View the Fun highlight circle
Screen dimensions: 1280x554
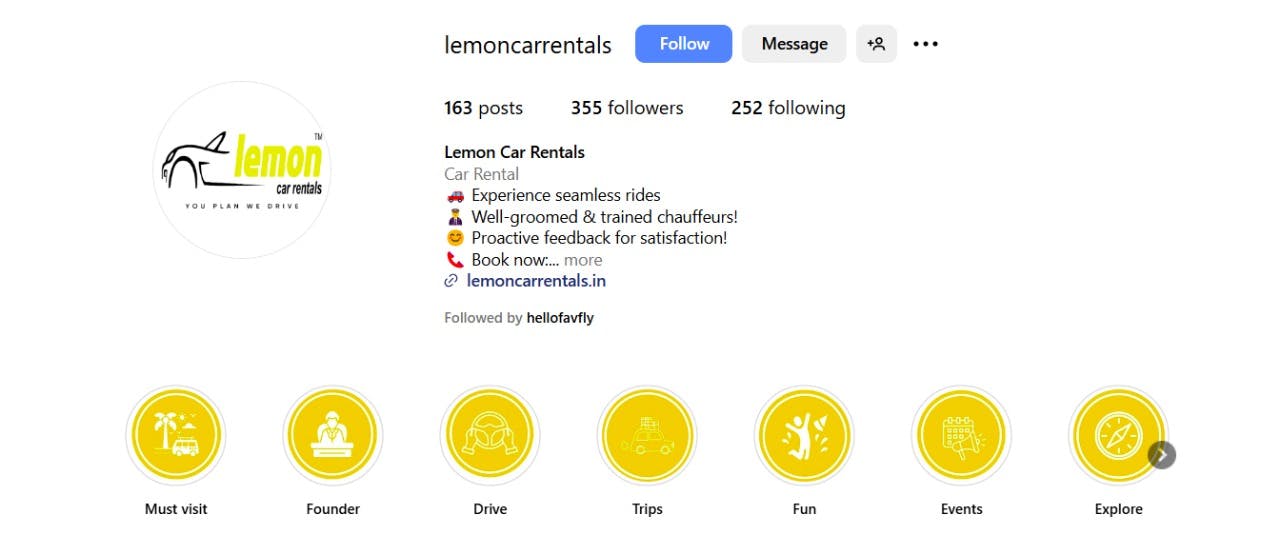pos(804,436)
